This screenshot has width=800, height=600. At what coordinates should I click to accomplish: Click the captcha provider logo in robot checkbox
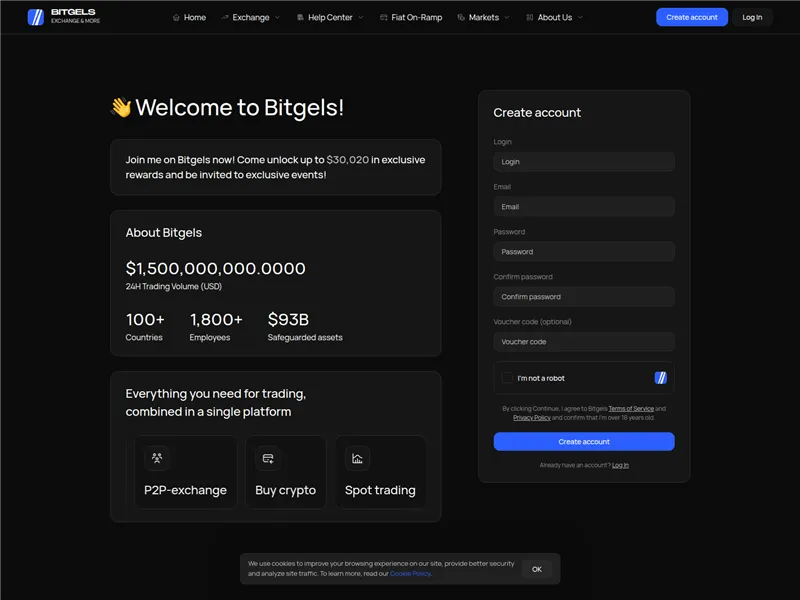coord(660,378)
